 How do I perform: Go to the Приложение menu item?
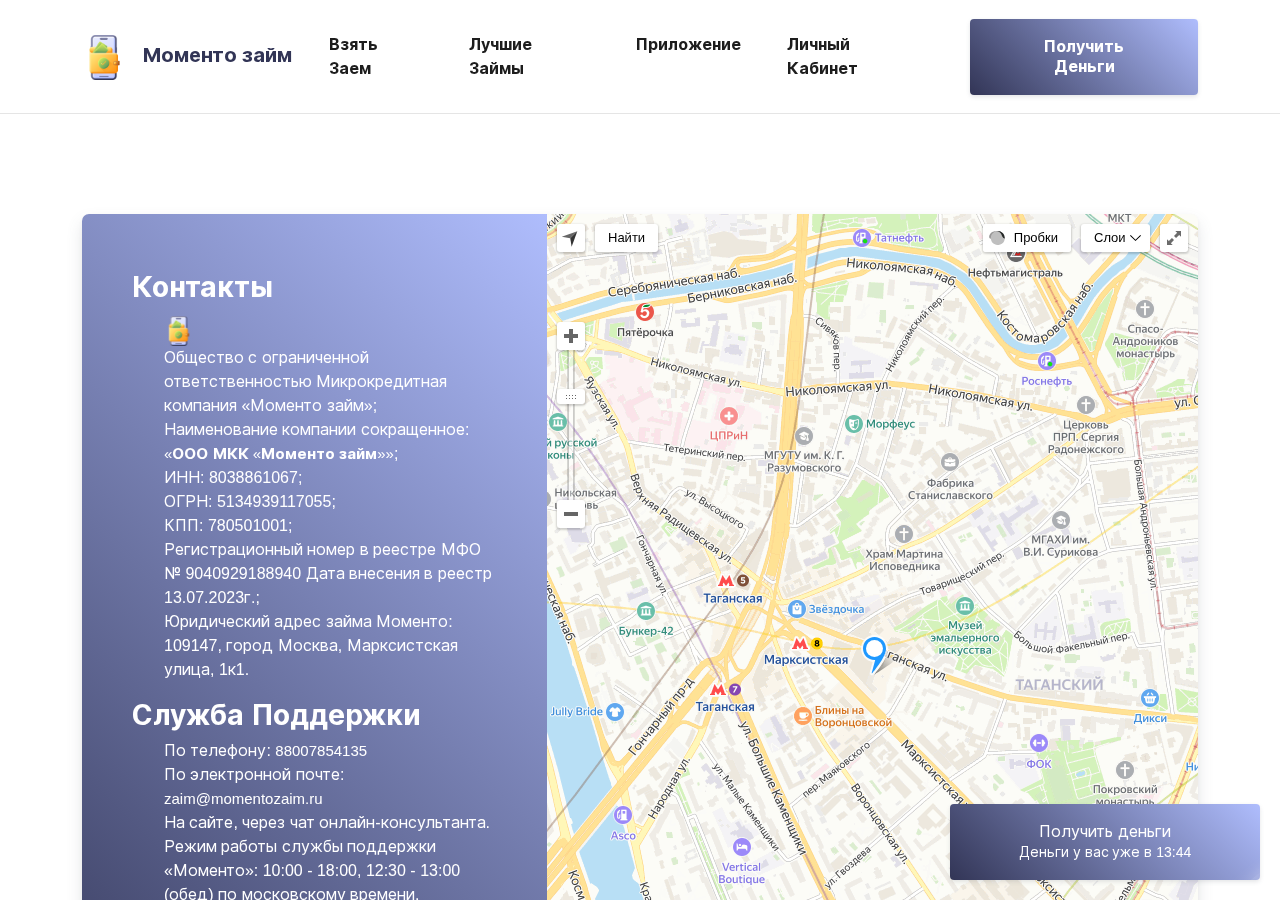pyautogui.click(x=688, y=44)
